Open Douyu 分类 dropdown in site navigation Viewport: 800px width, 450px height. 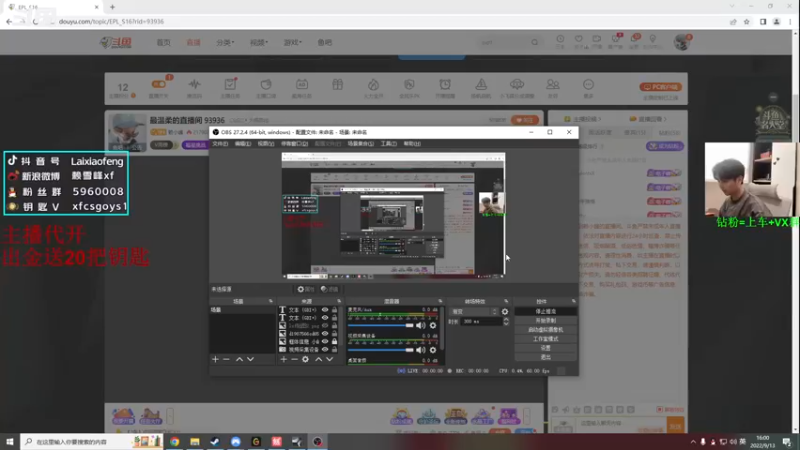click(x=225, y=42)
